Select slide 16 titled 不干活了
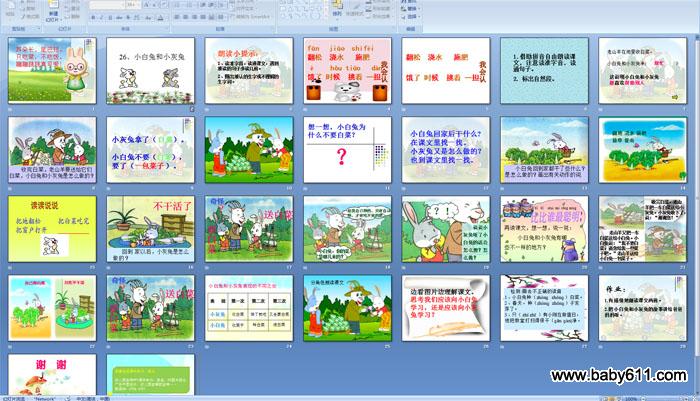700x401 pixels. [x=150, y=229]
